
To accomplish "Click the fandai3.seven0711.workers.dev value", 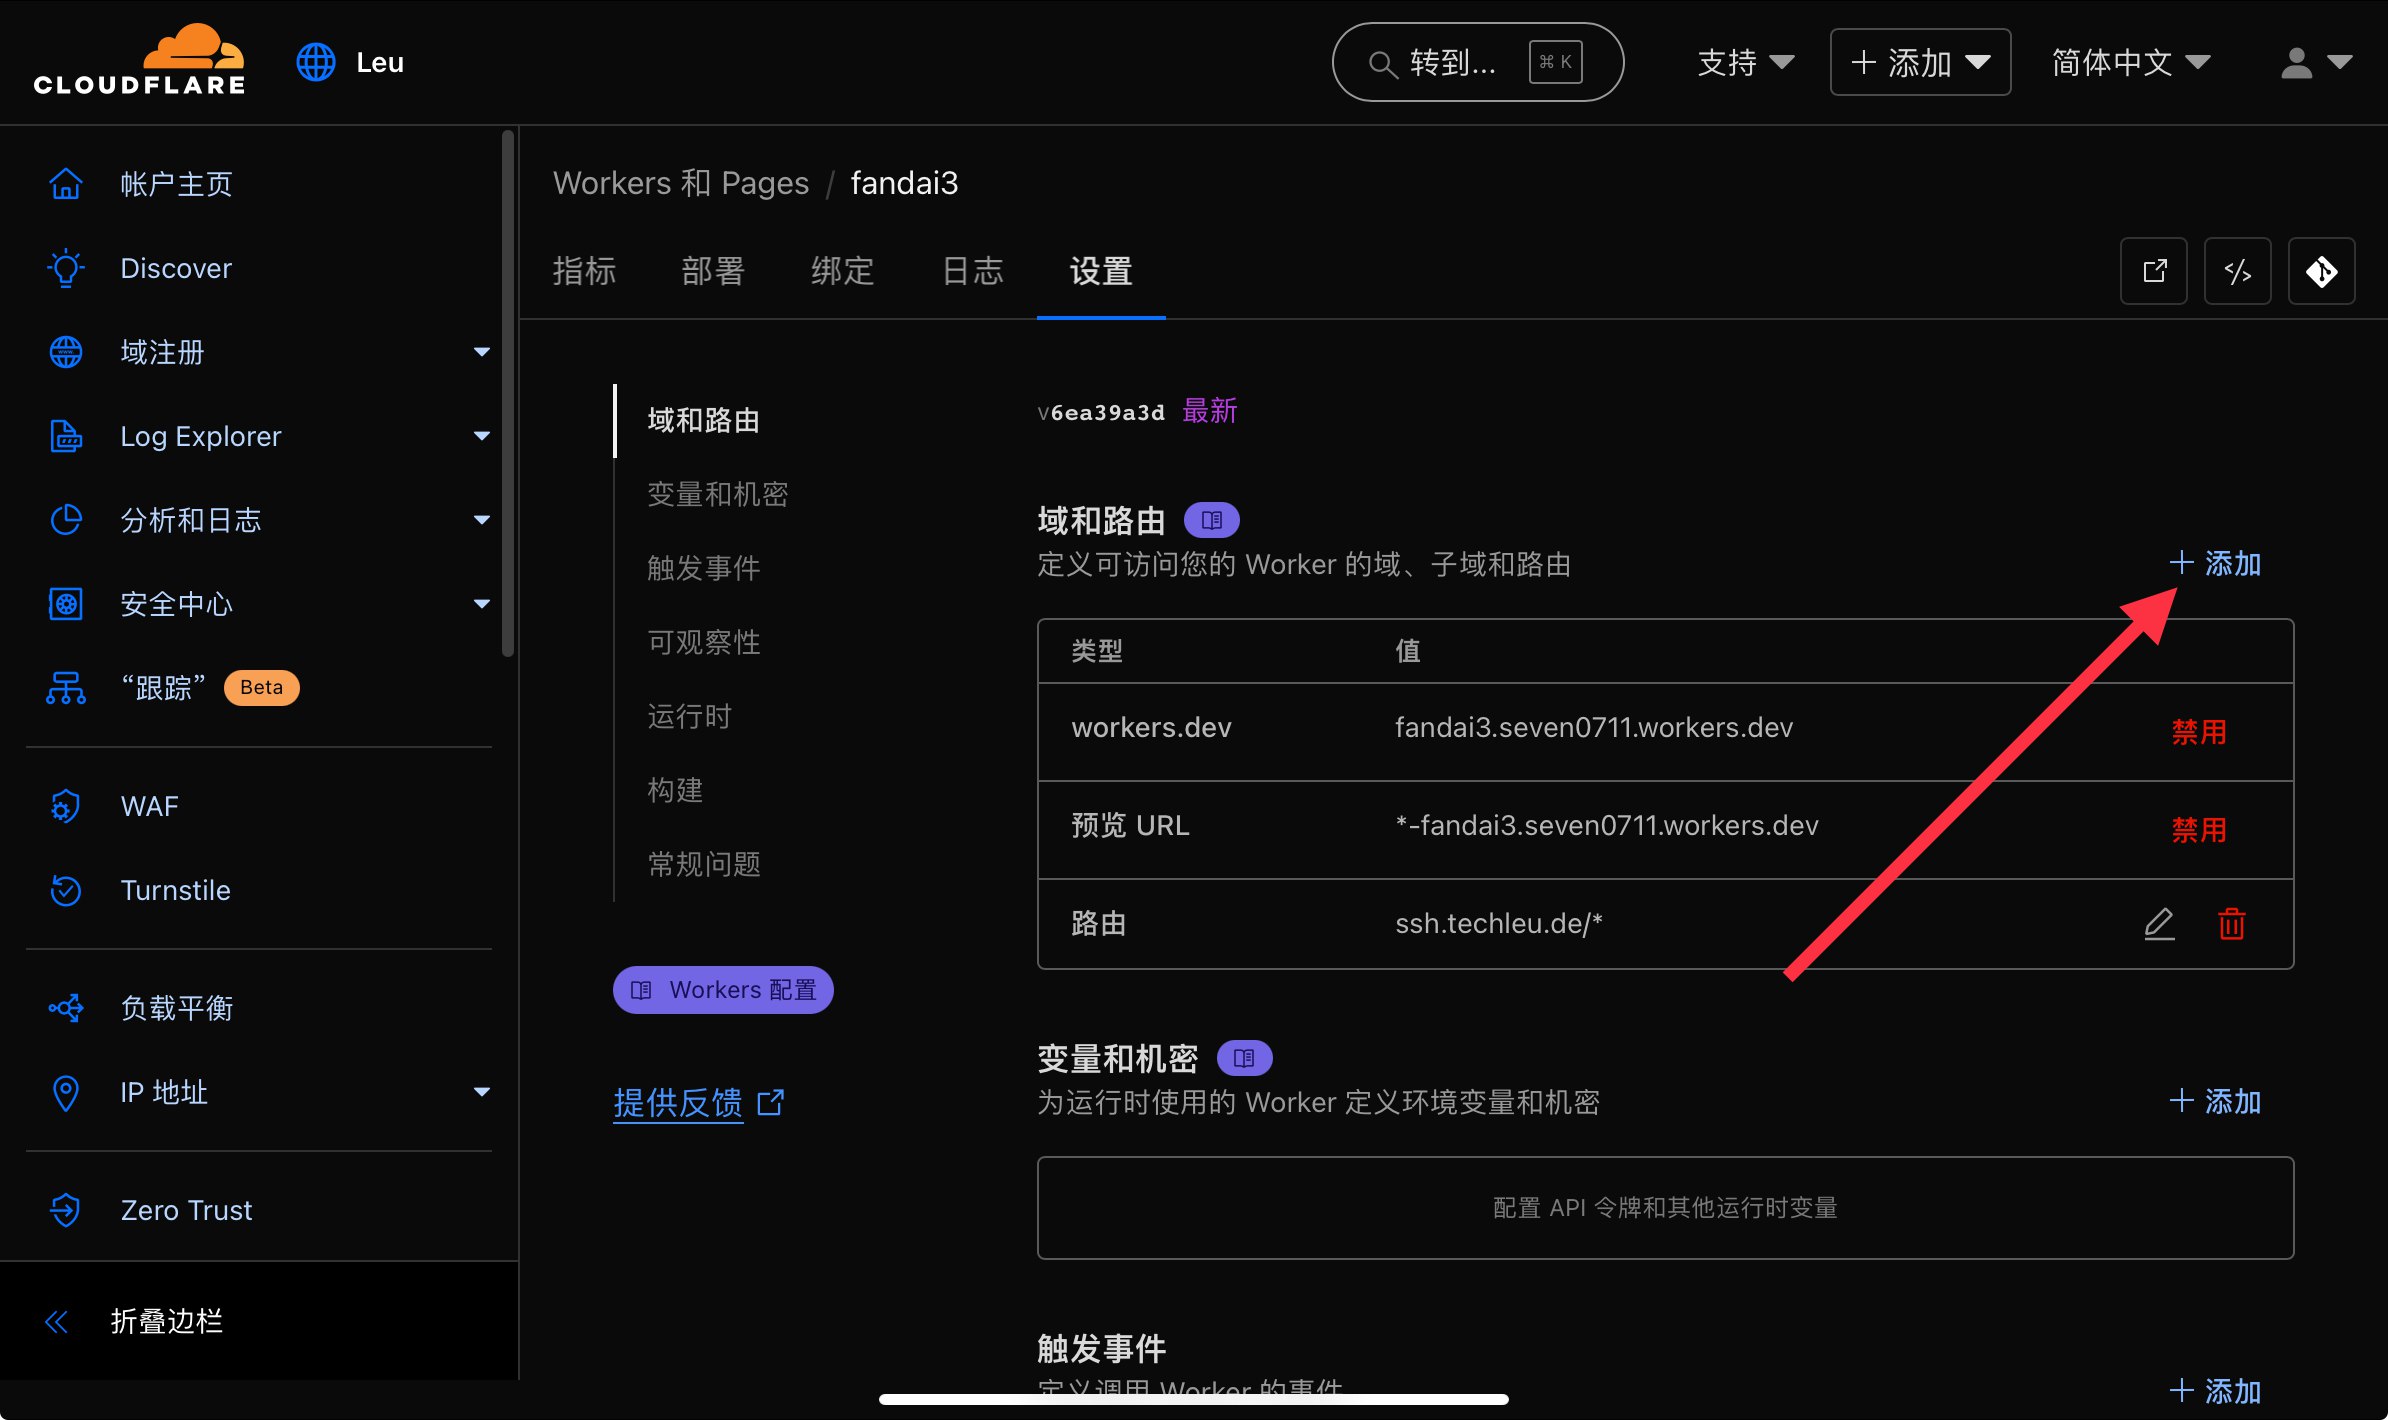I will click(1594, 727).
